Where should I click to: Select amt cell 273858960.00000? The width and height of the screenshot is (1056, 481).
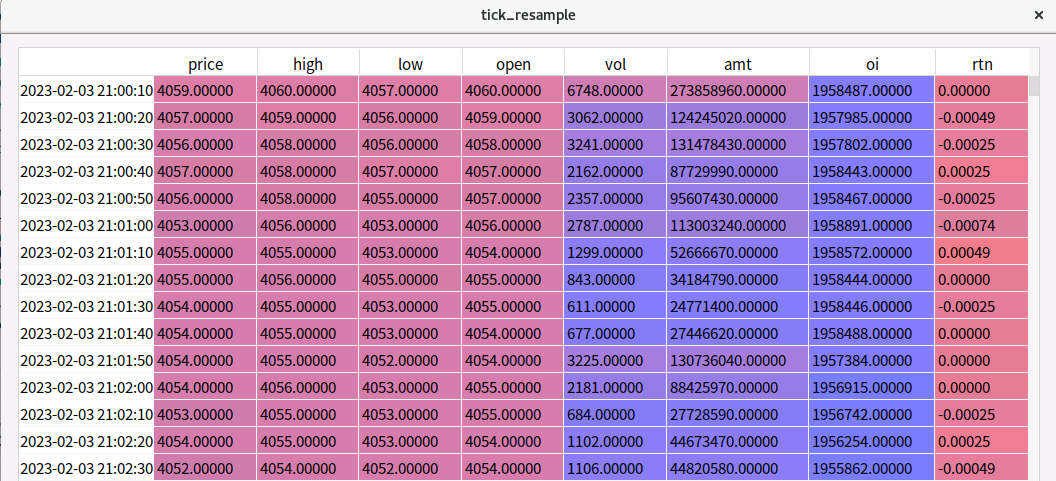point(738,90)
